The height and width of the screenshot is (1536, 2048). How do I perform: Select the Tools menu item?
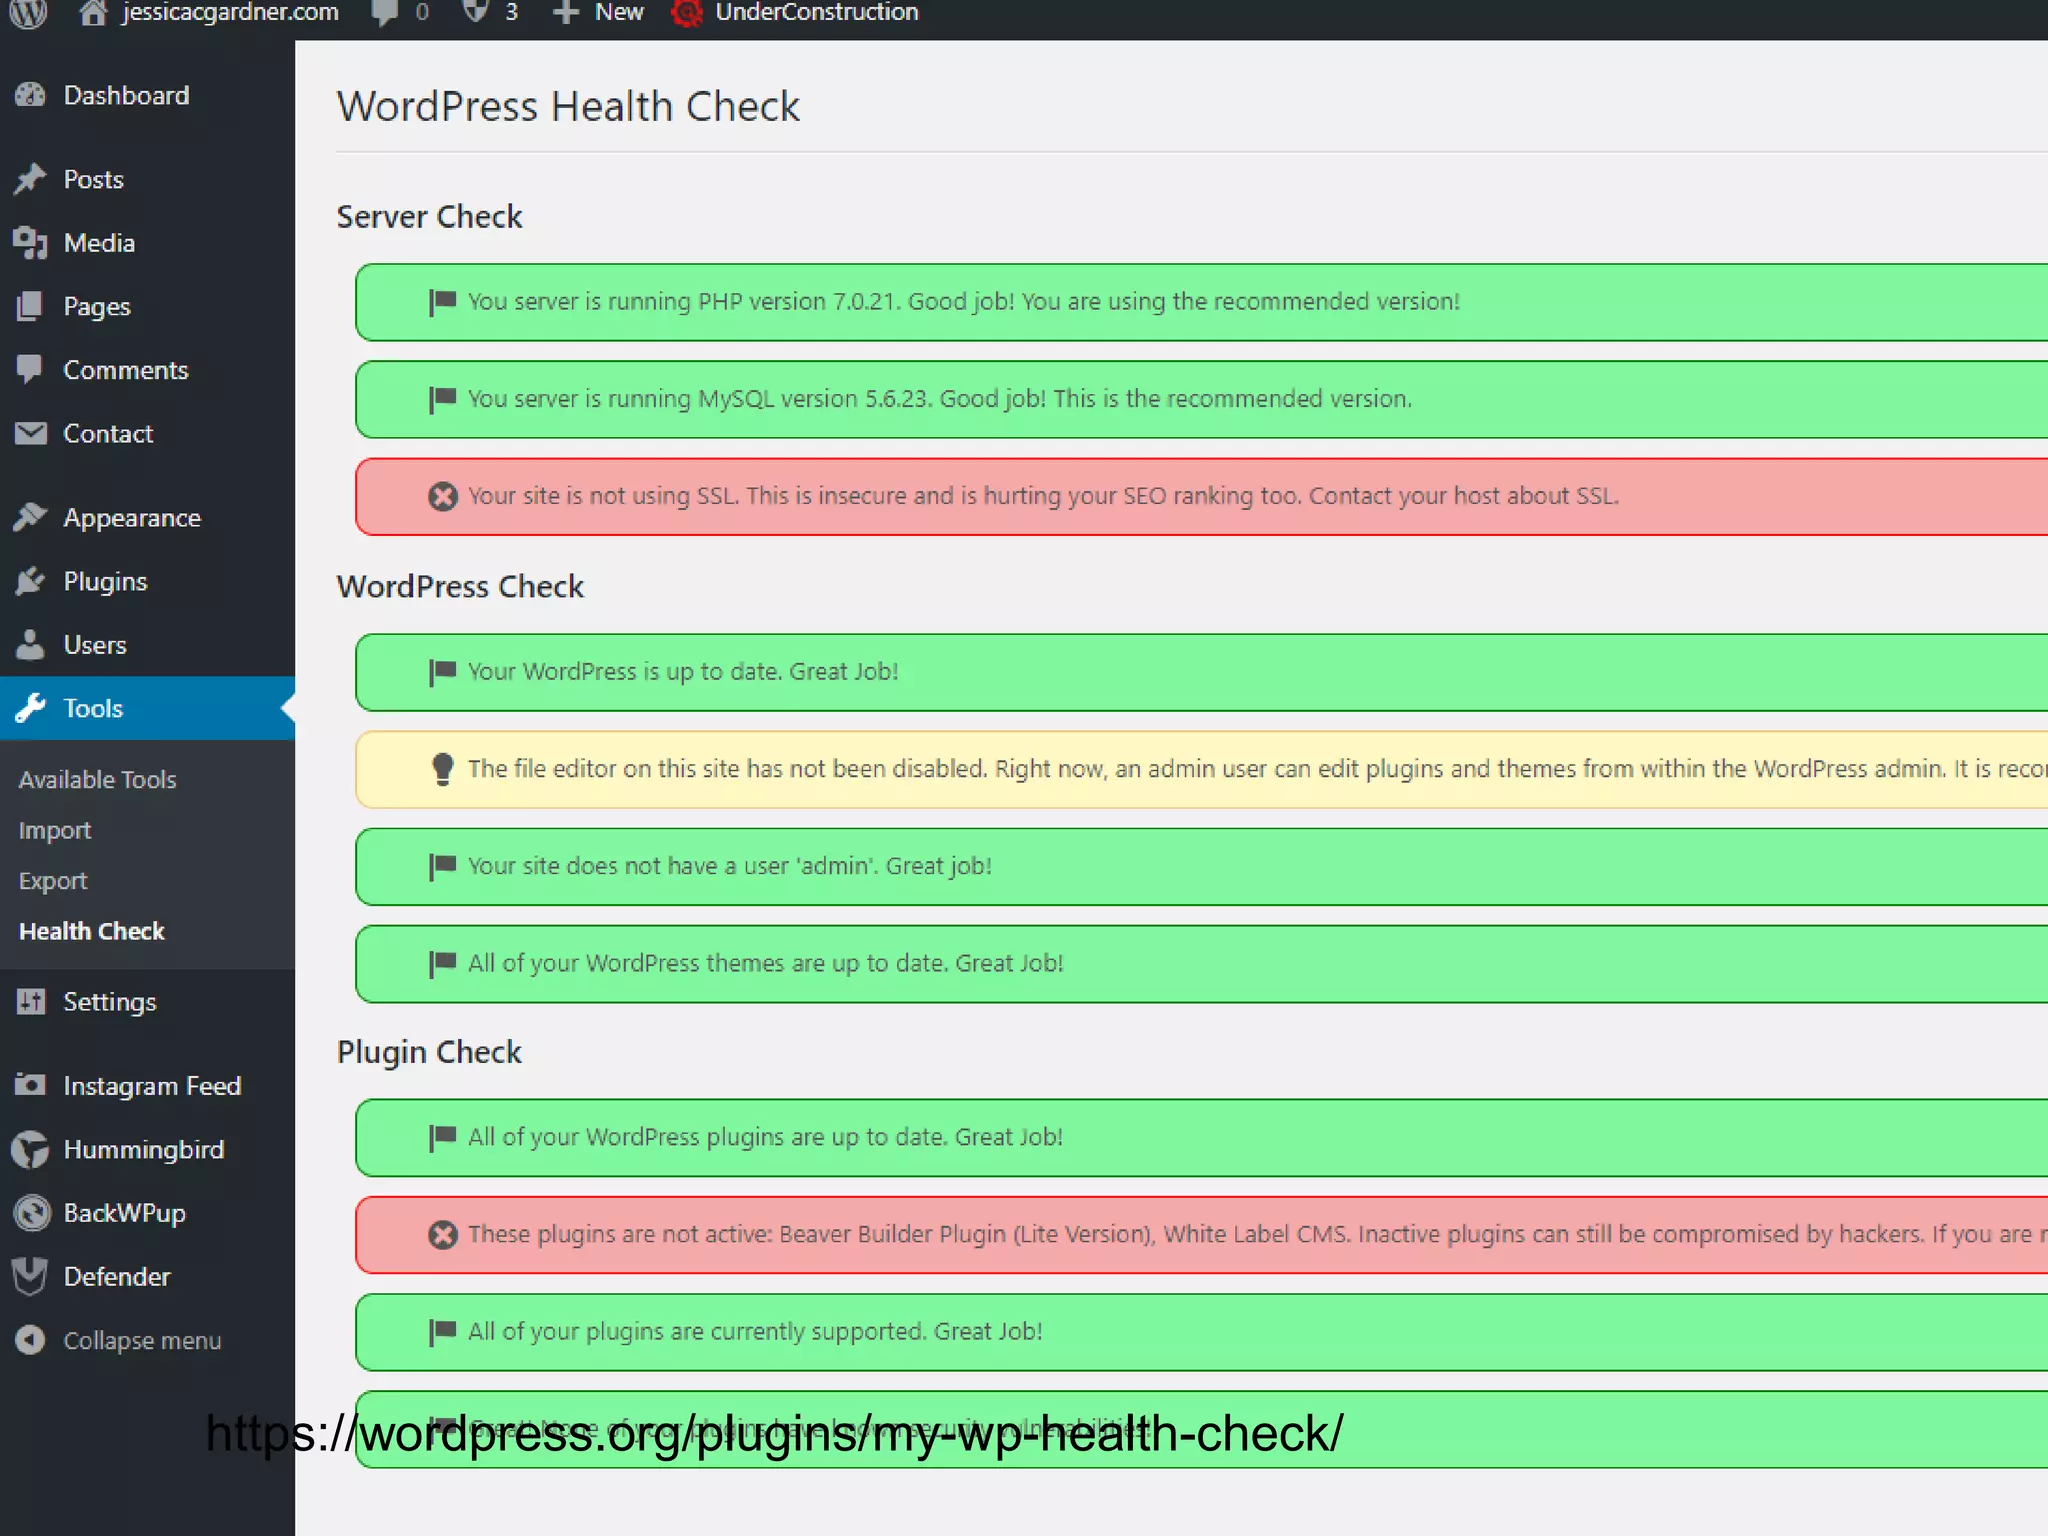pyautogui.click(x=93, y=708)
